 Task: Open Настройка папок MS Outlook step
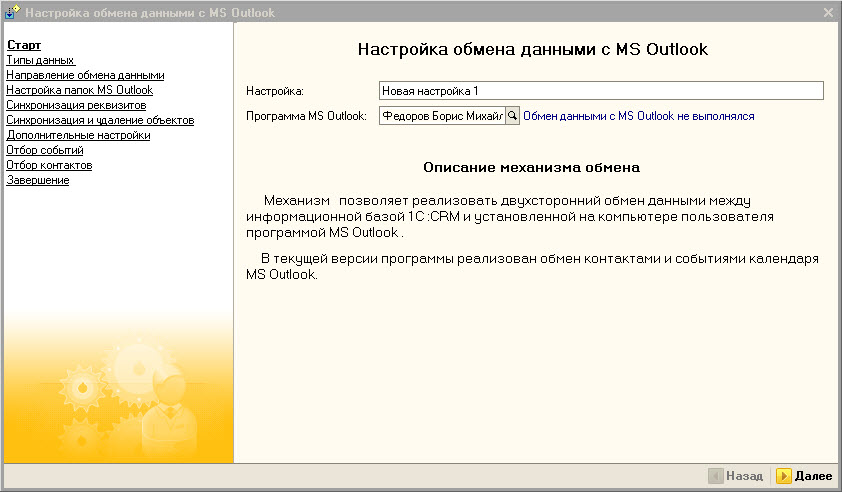(79, 90)
